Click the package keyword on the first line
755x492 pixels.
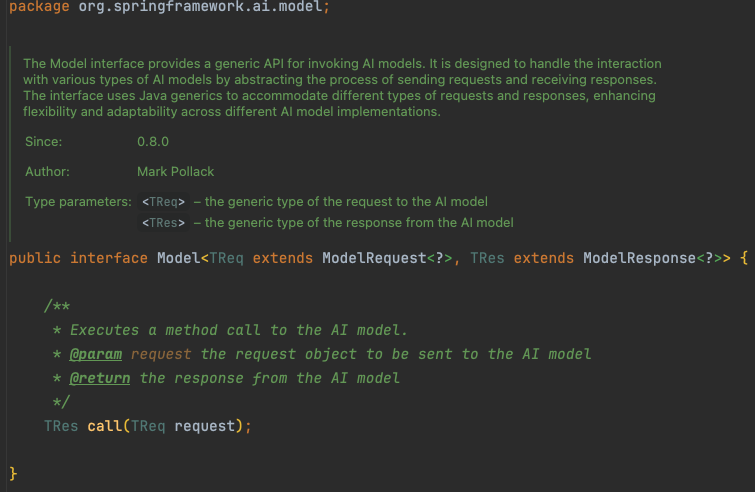point(39,6)
